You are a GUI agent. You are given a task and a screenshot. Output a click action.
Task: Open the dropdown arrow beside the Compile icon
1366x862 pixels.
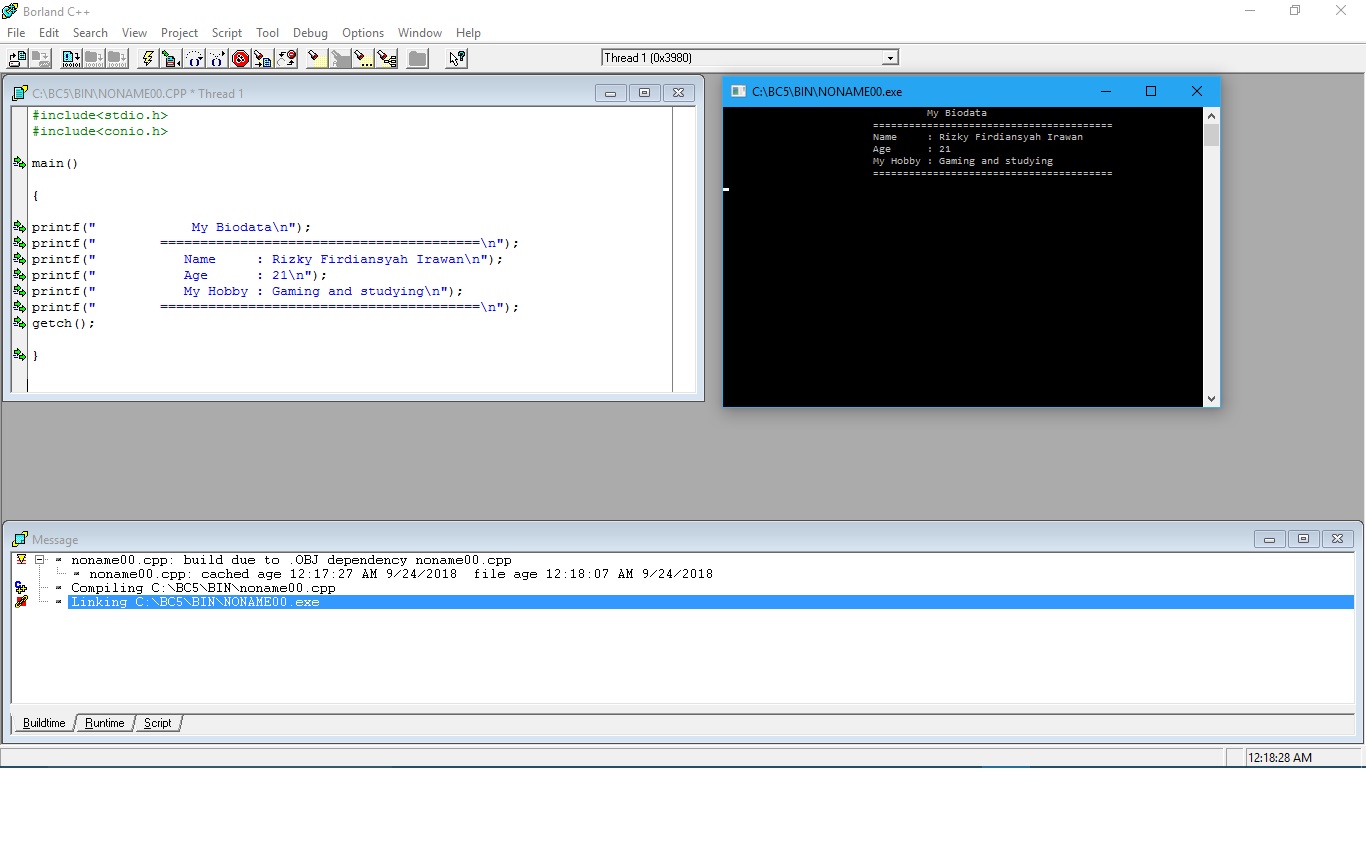(180, 63)
